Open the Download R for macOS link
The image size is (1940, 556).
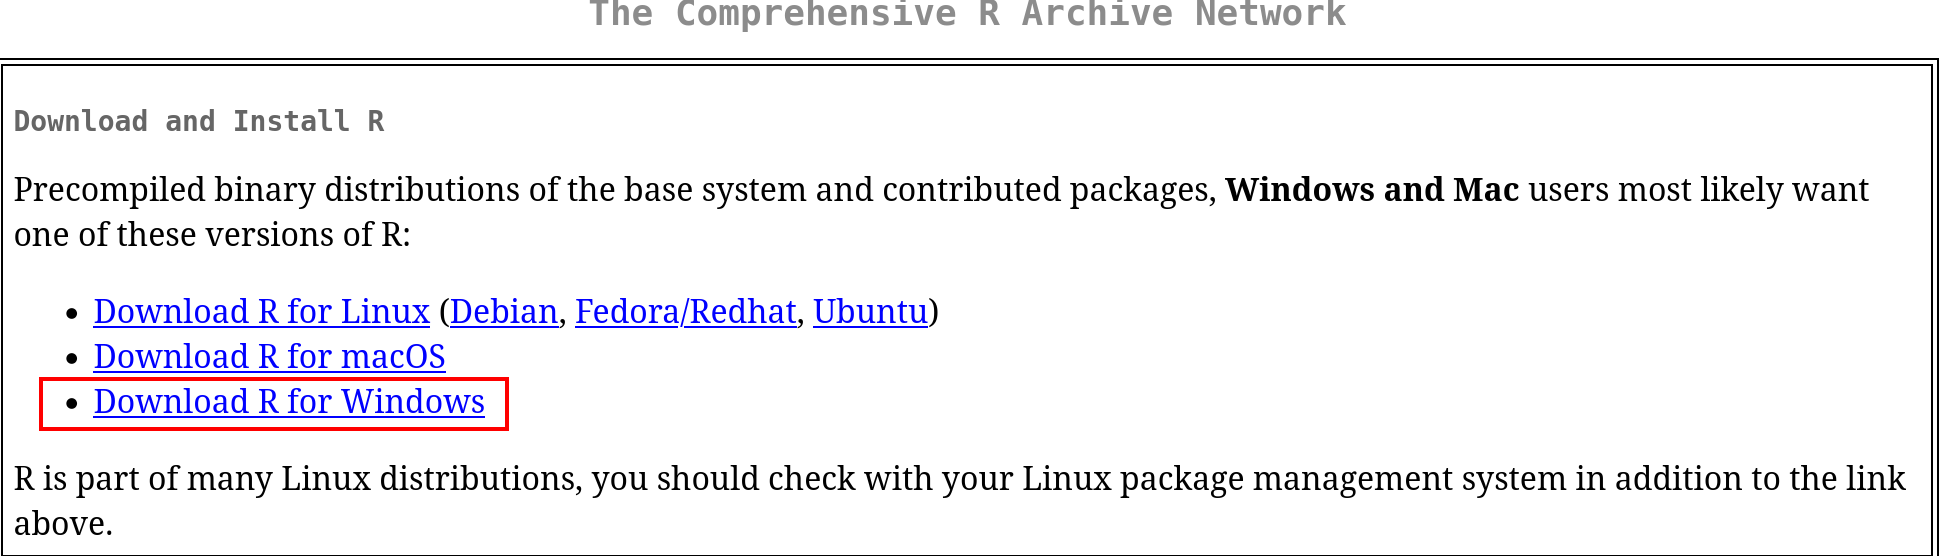269,357
